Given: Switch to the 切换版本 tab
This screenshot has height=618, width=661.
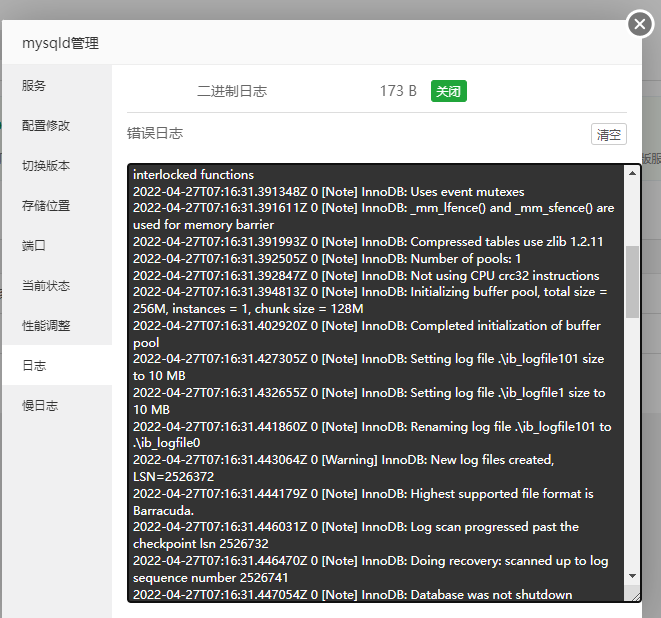Looking at the screenshot, I should click(57, 166).
